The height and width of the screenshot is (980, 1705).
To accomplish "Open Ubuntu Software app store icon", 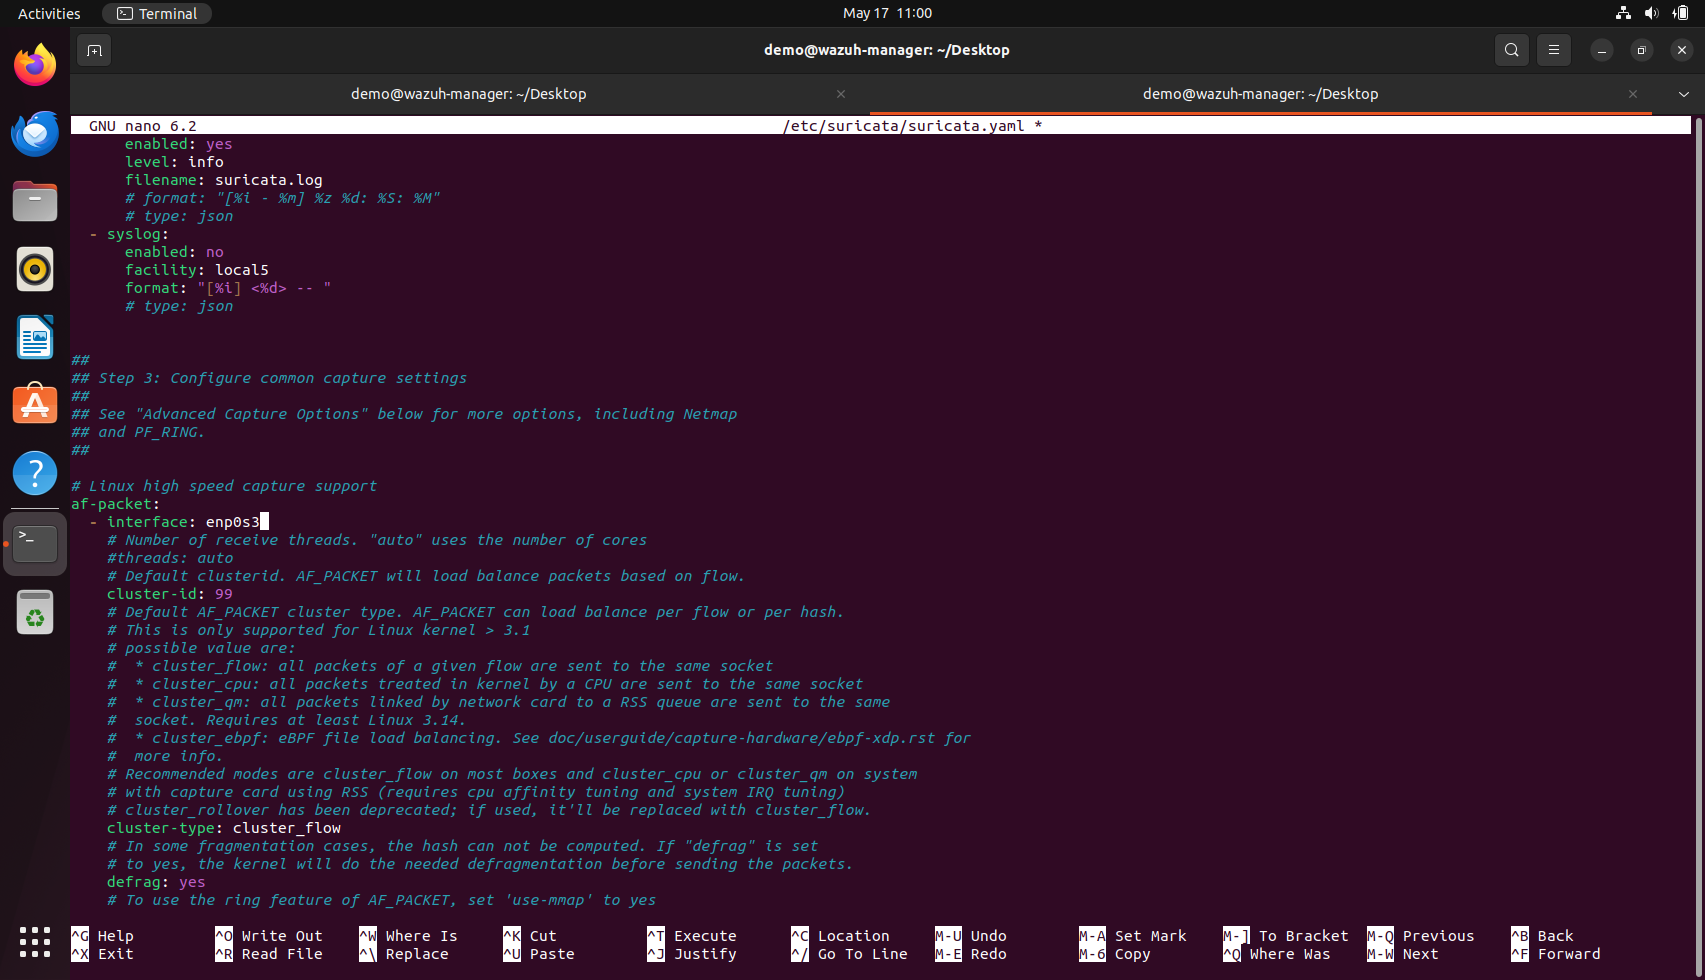I will click(x=35, y=405).
